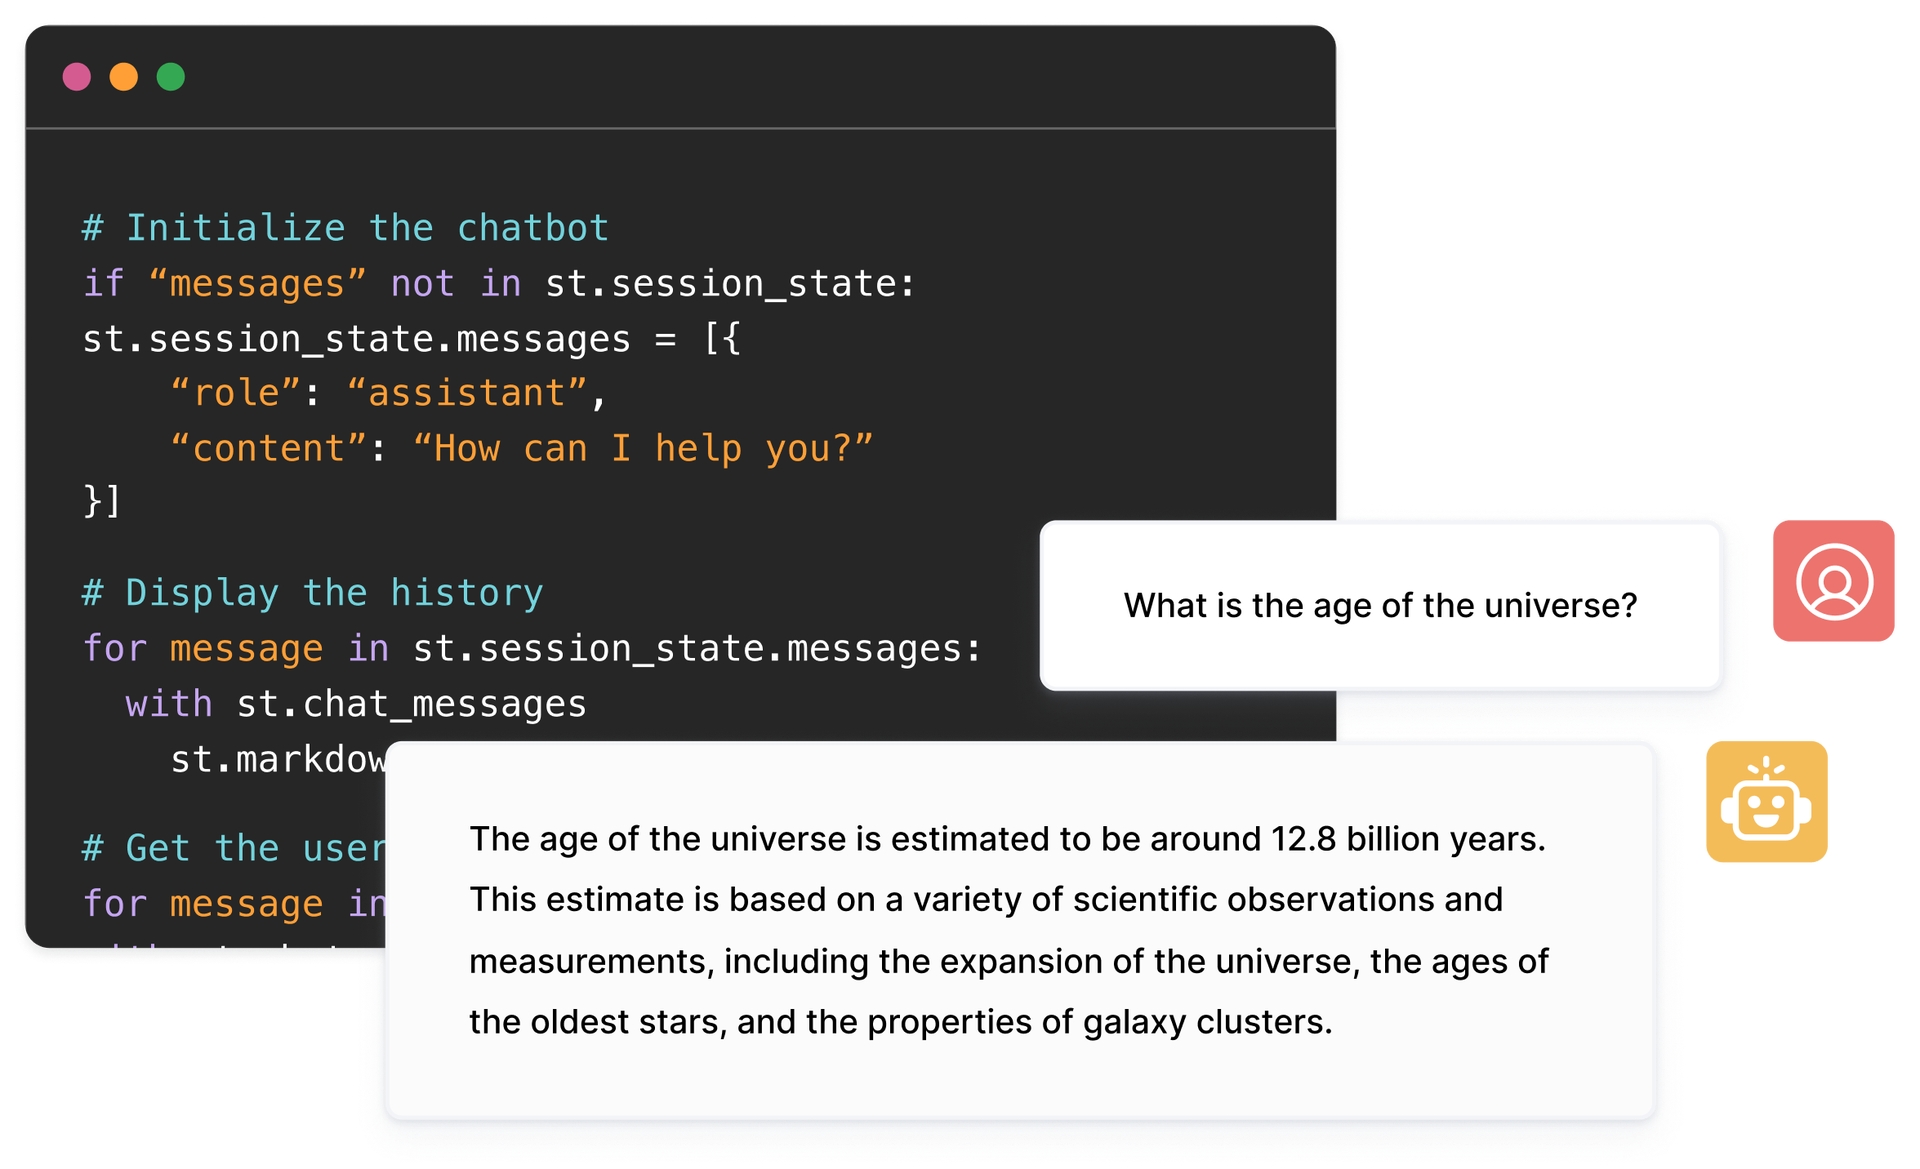Click the line starting 'measurements, including the expansion'
This screenshot has width=1920, height=1169.
click(x=1008, y=962)
